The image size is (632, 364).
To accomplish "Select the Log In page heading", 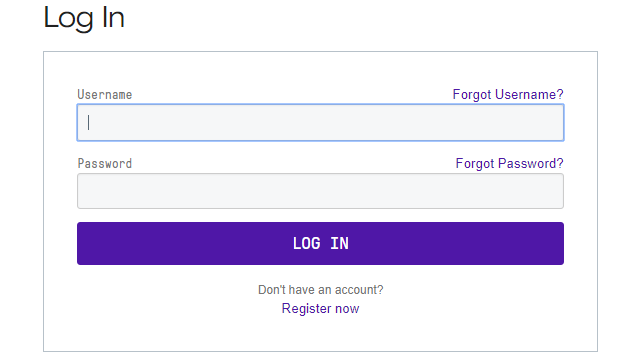I will coord(84,18).
